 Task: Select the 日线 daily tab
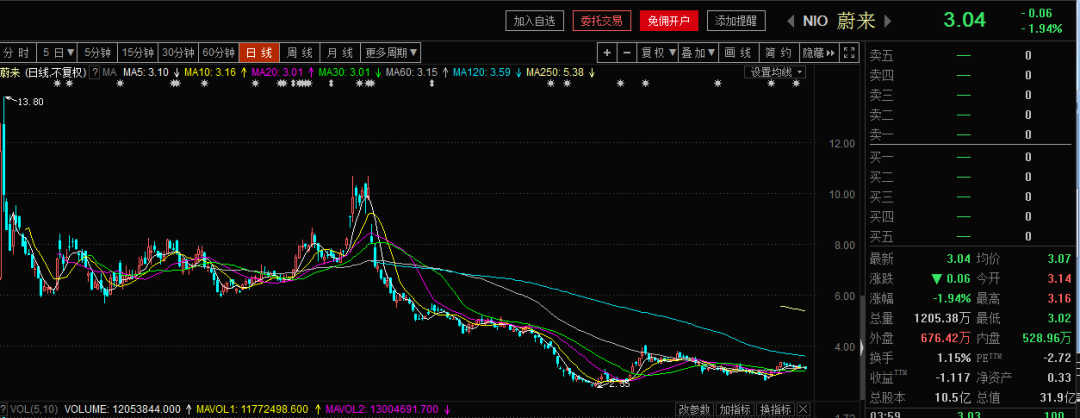pos(259,53)
